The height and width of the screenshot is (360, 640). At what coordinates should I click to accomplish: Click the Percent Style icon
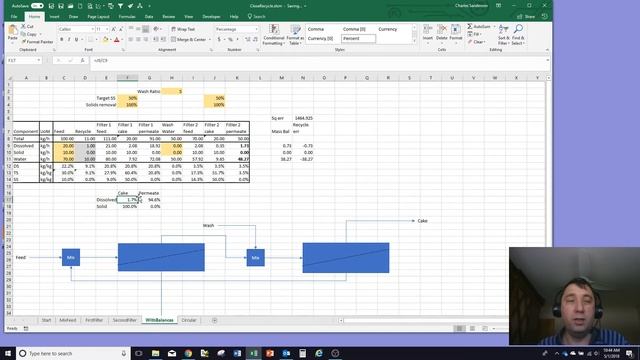coord(230,40)
